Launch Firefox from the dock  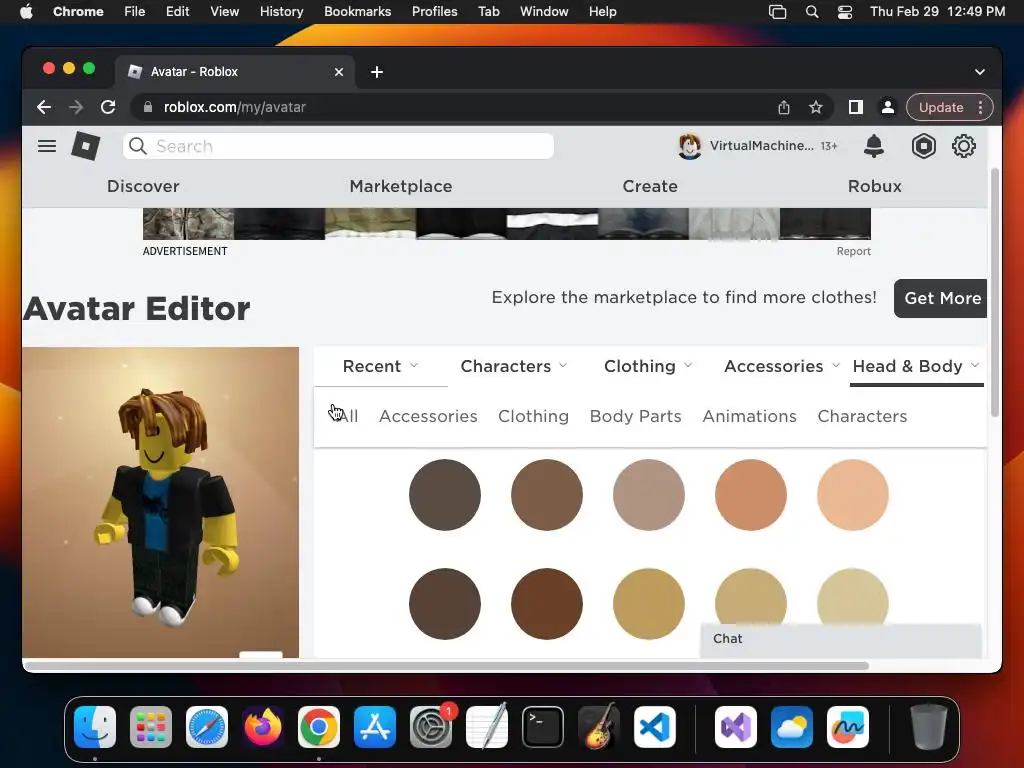pos(263,727)
